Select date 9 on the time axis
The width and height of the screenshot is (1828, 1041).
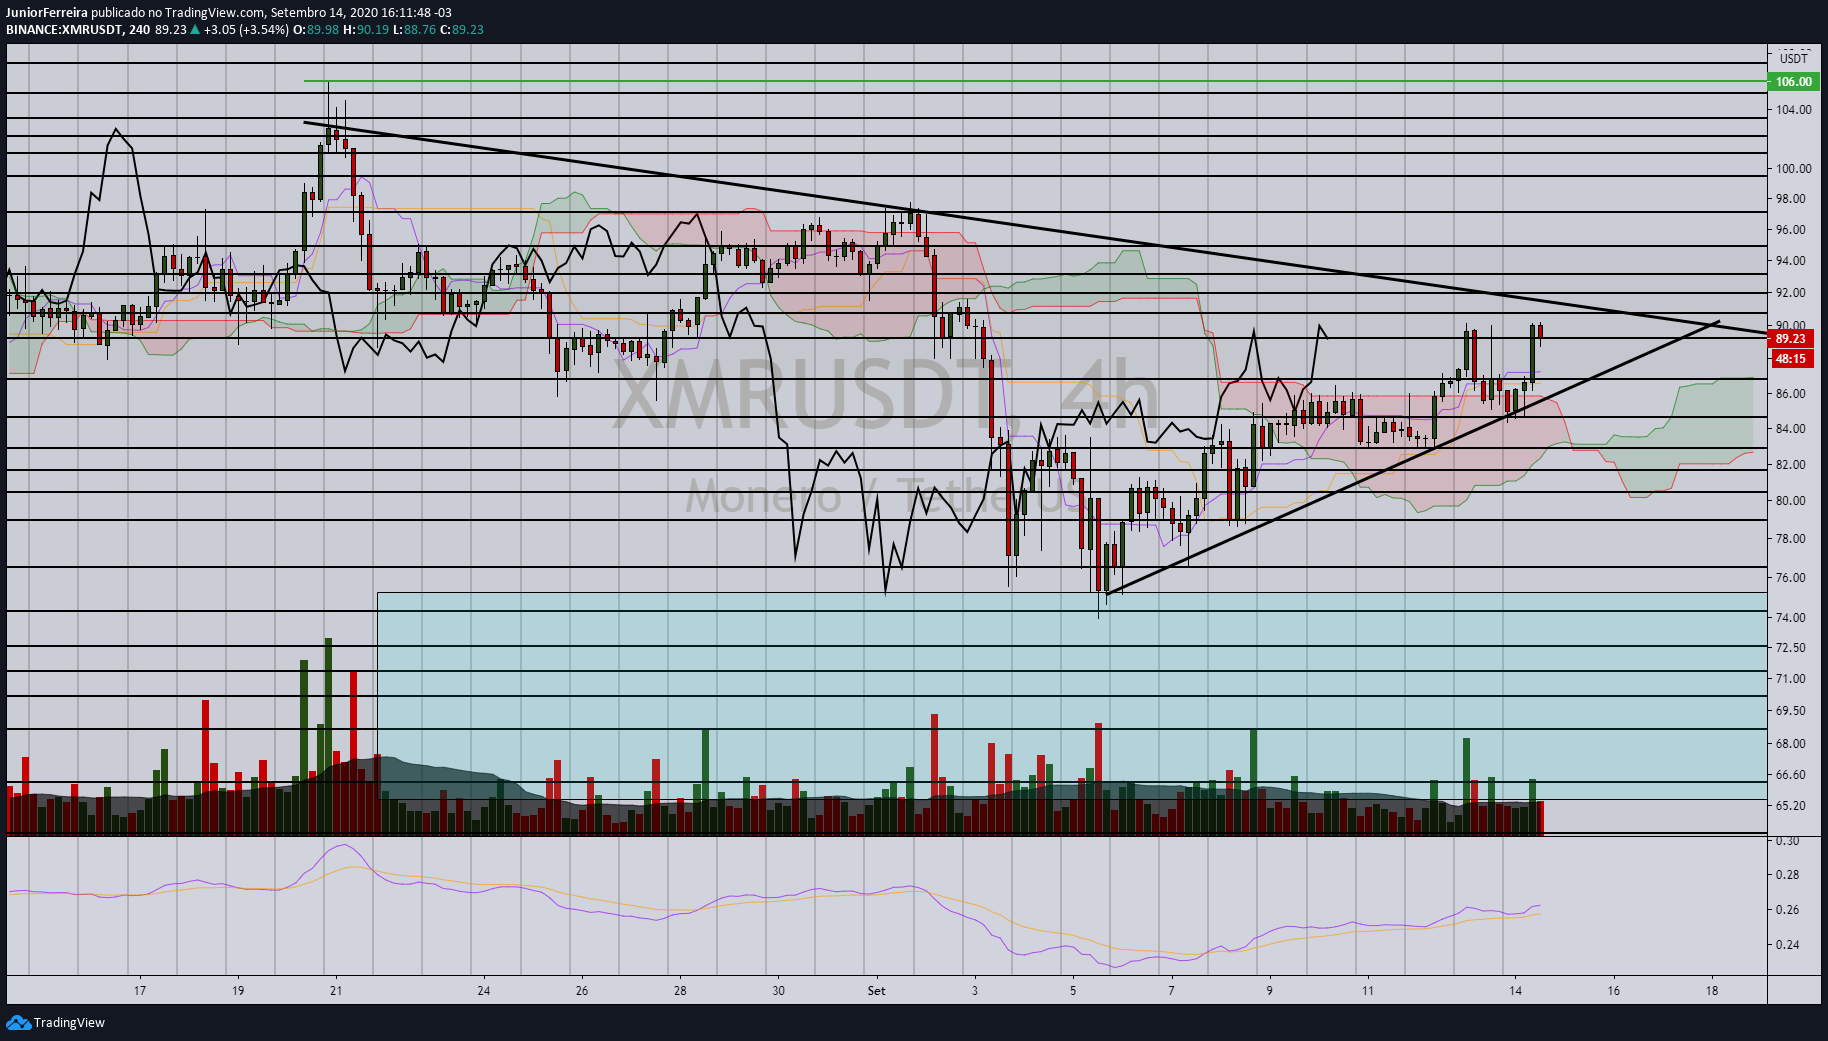pyautogui.click(x=1269, y=991)
